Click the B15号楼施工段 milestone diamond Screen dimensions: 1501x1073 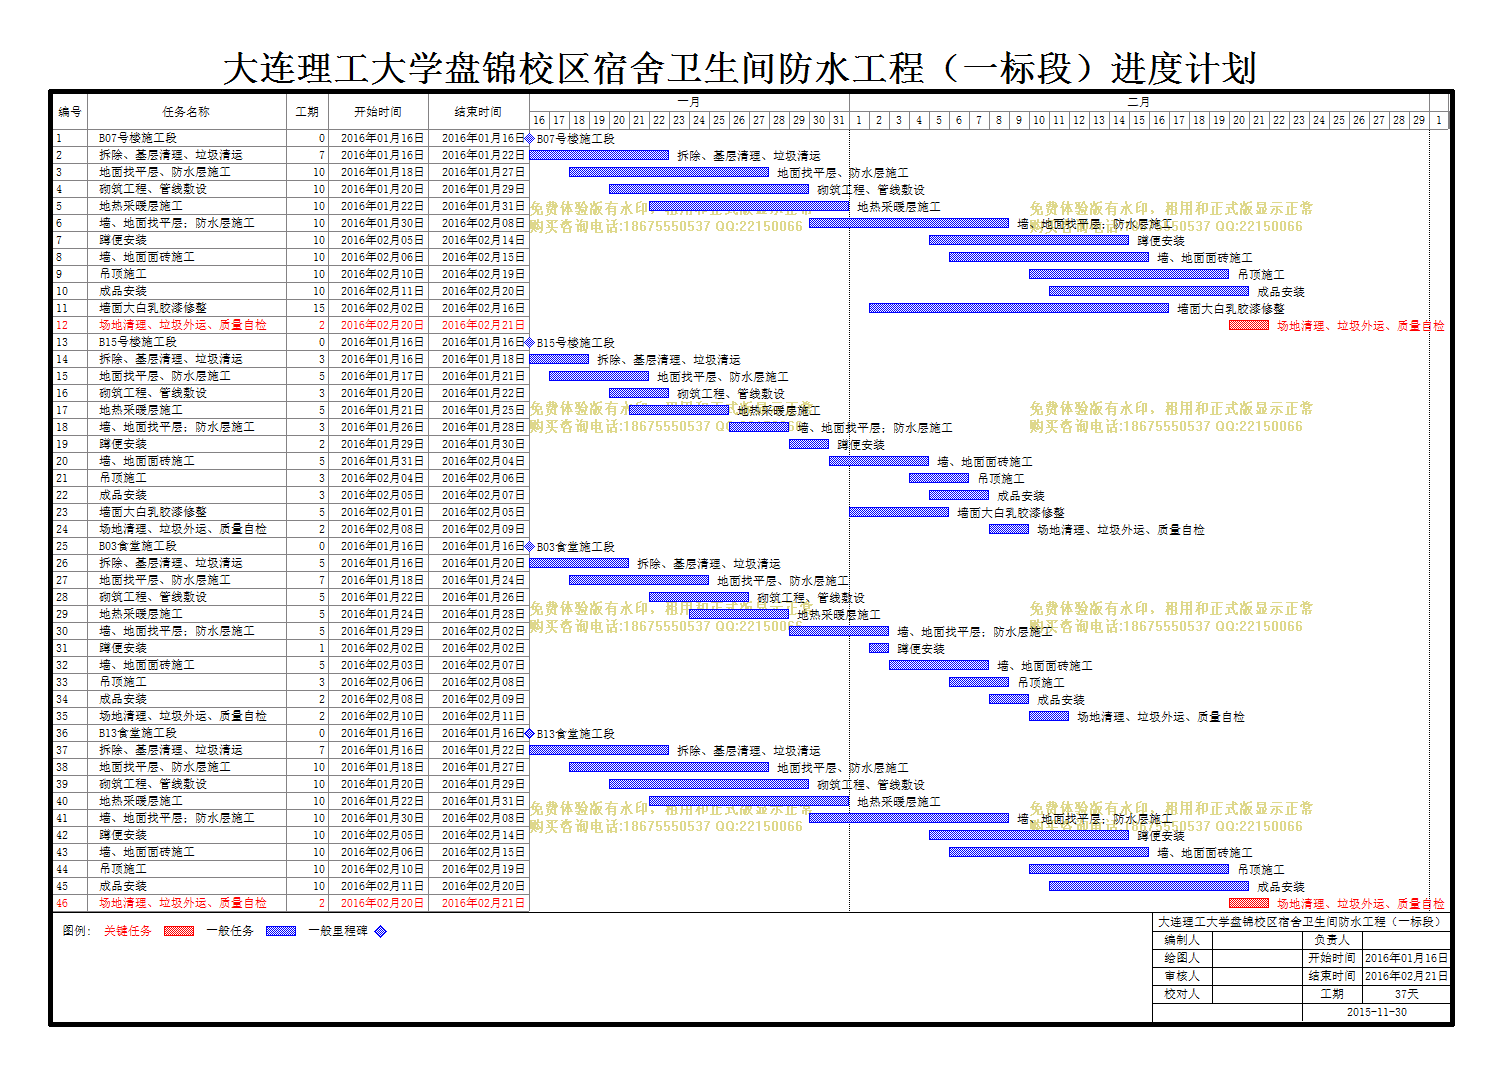point(530,342)
